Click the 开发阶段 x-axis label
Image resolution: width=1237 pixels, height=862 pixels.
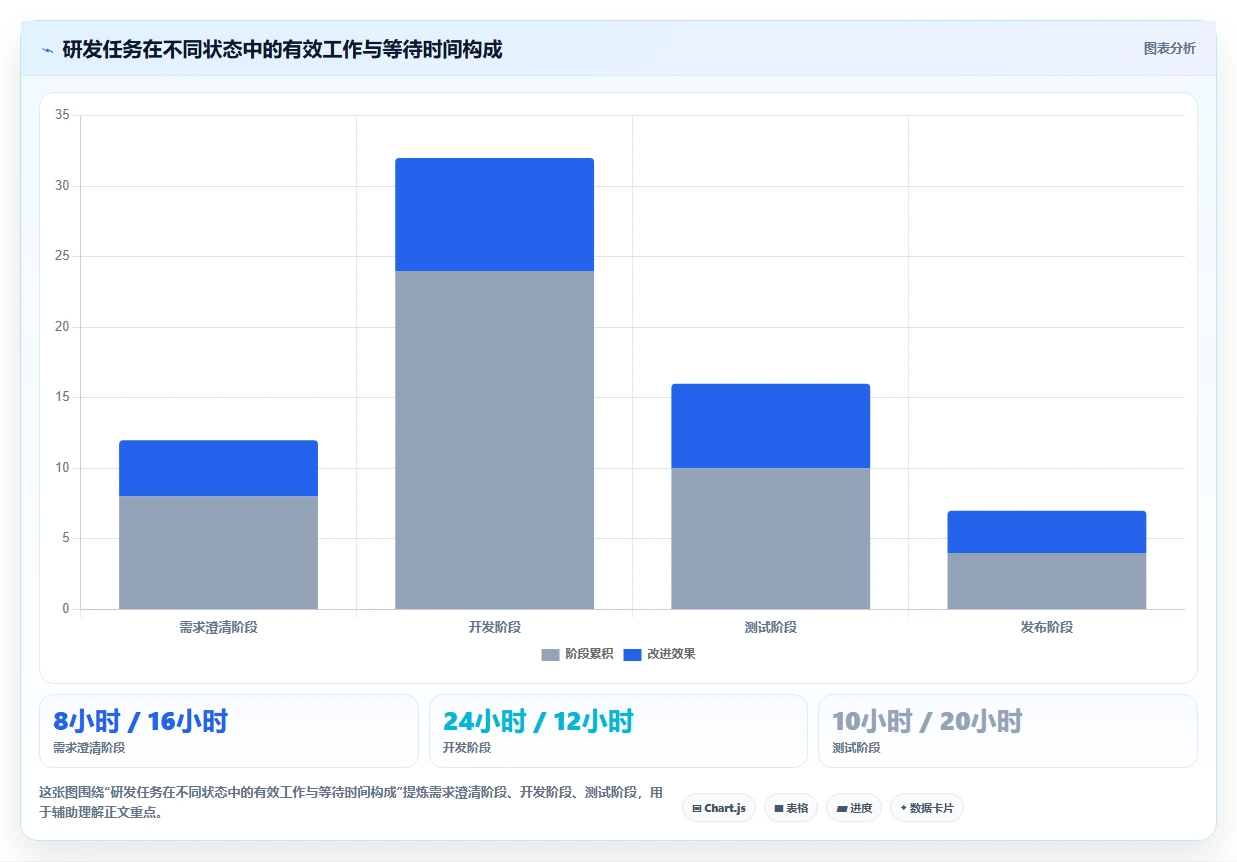(494, 627)
